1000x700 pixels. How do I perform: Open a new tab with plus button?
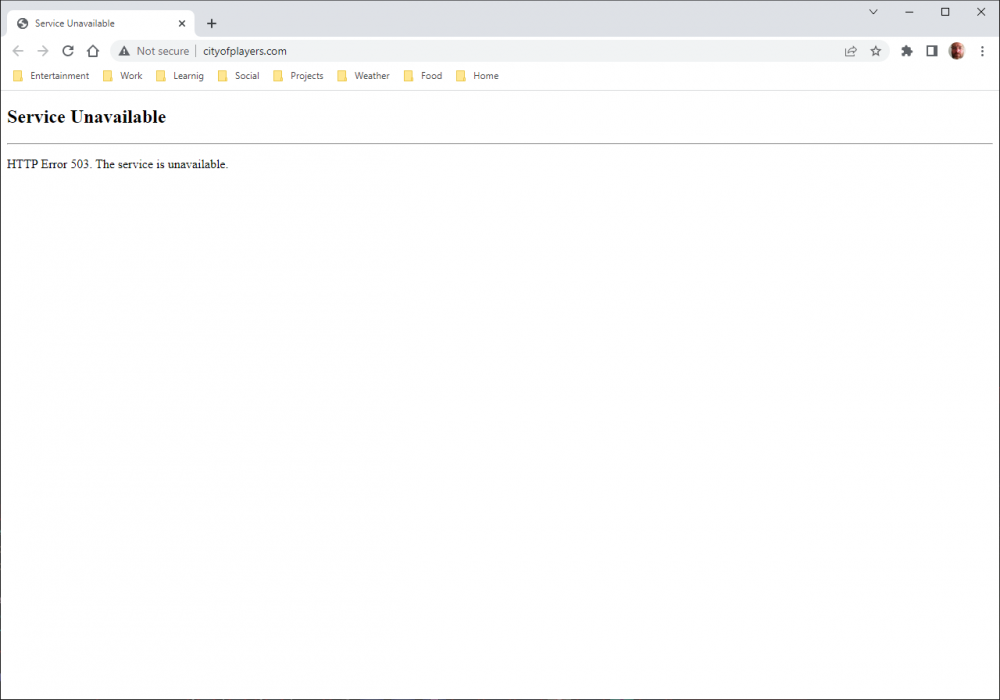211,23
